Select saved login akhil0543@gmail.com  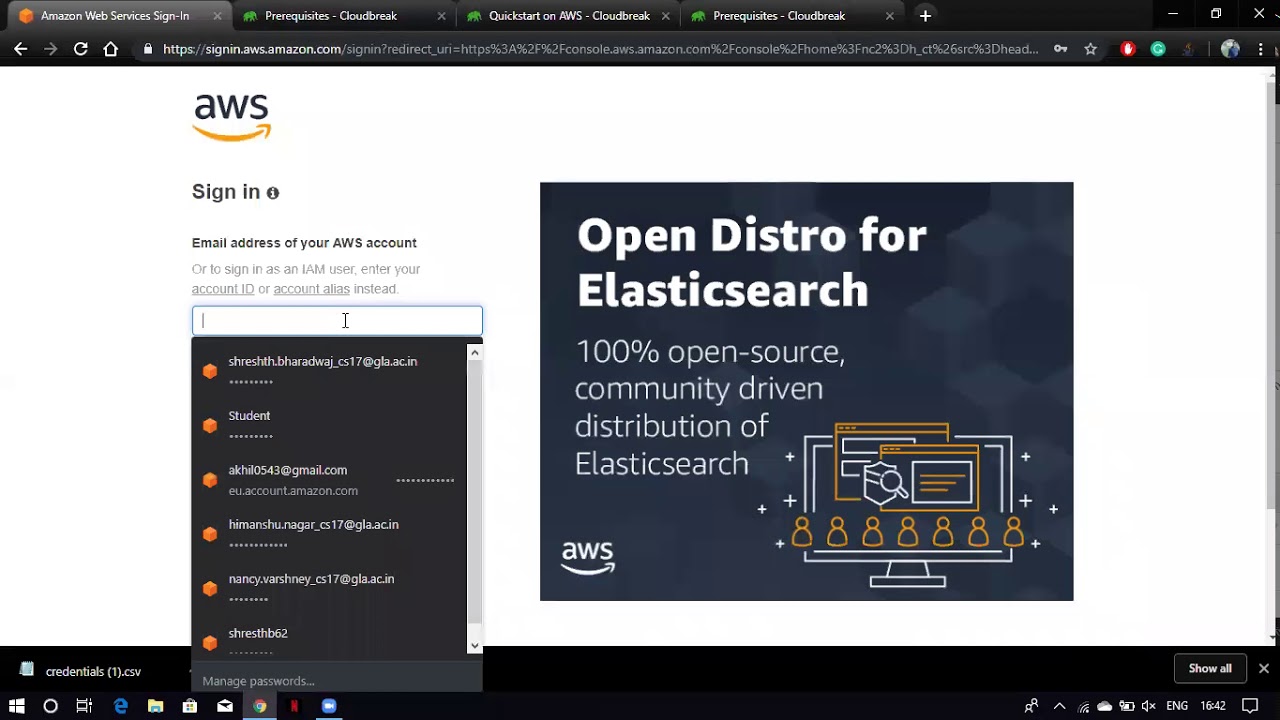click(x=329, y=479)
